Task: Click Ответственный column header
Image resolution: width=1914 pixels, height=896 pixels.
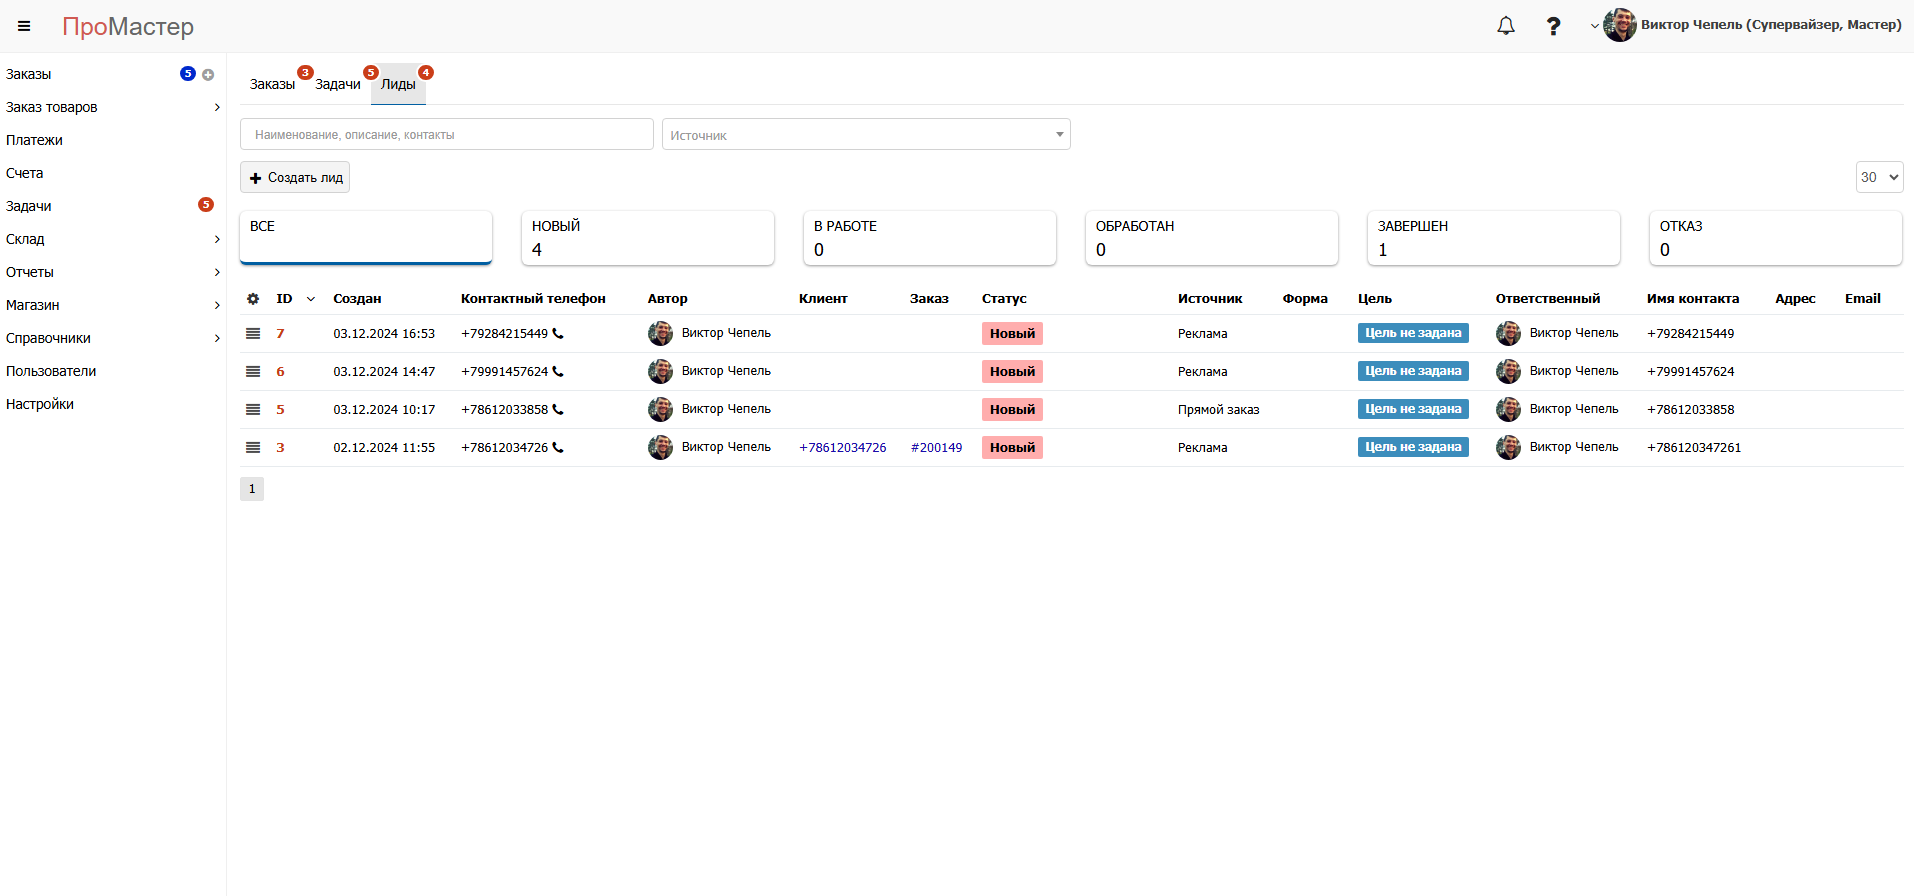Action: point(1548,299)
